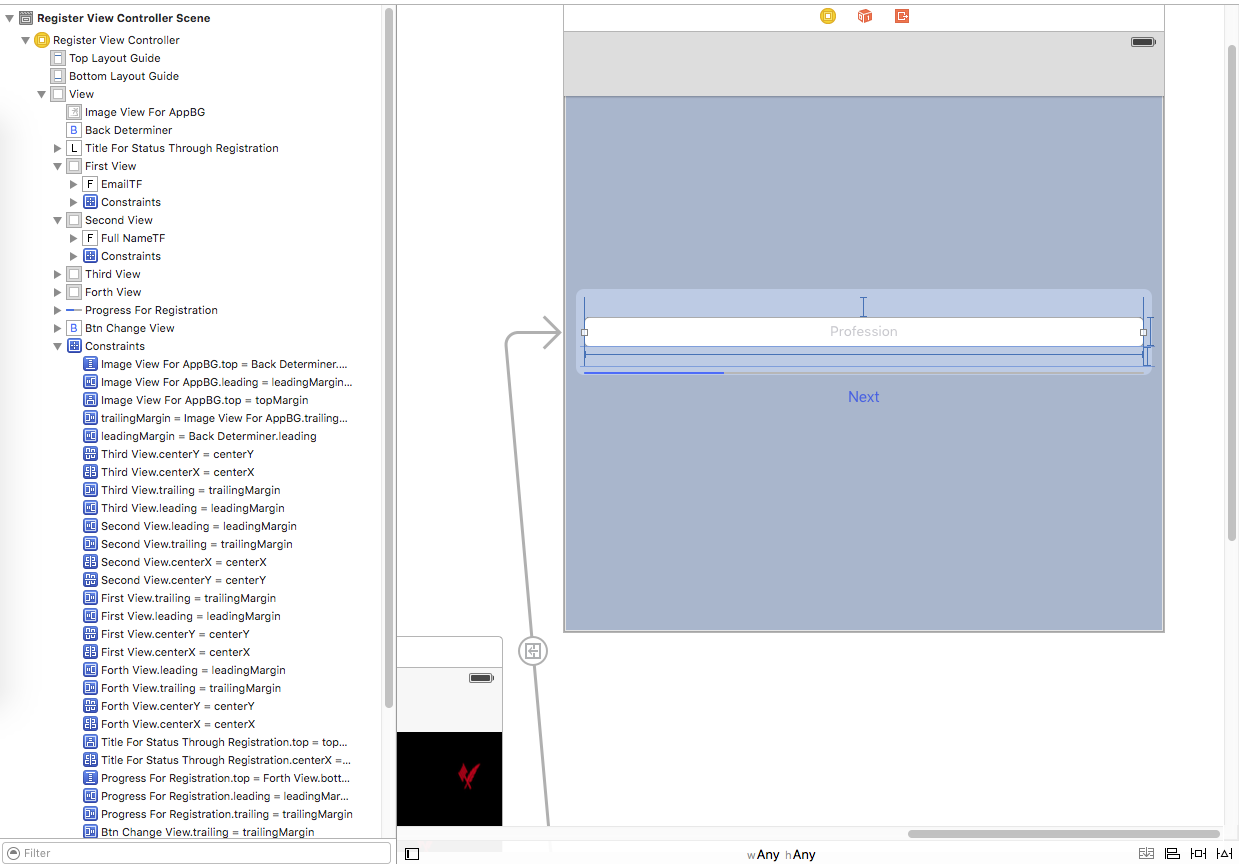
Task: Collapse Register View Controller Scene
Action: point(9,18)
